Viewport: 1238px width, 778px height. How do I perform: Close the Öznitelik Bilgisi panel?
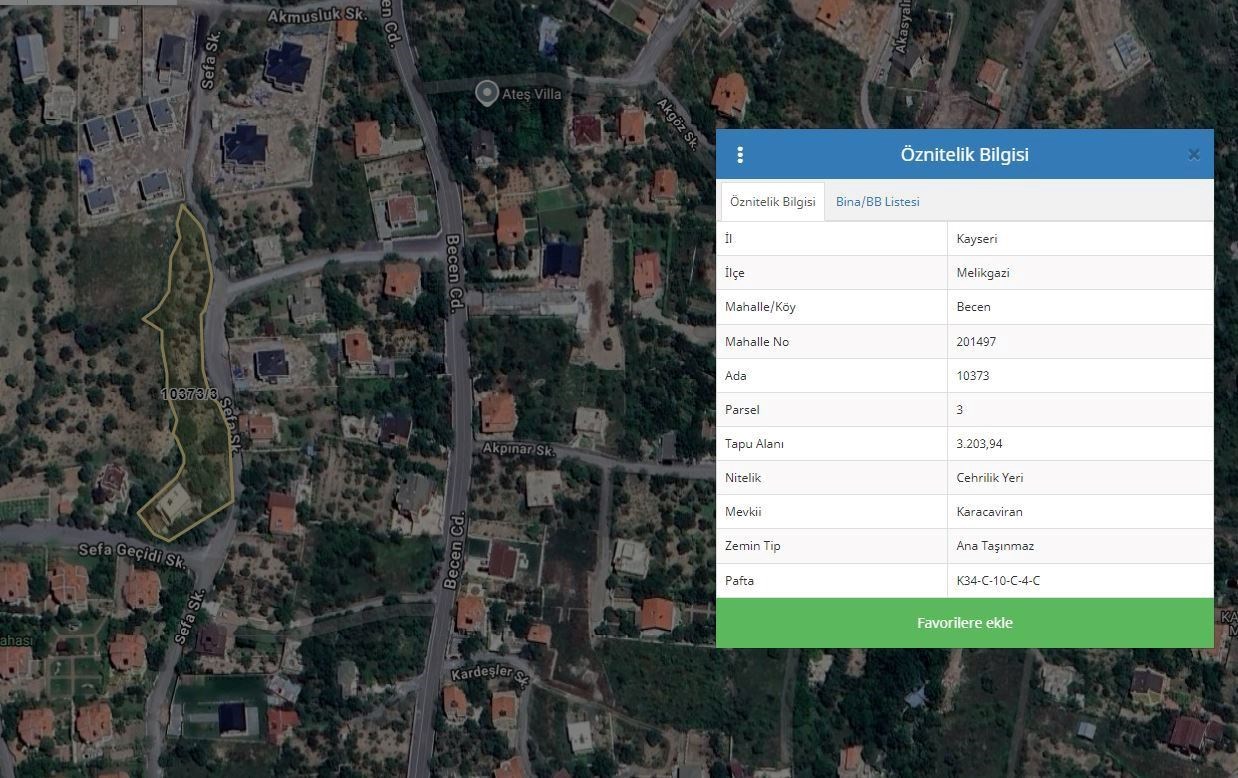point(1193,155)
